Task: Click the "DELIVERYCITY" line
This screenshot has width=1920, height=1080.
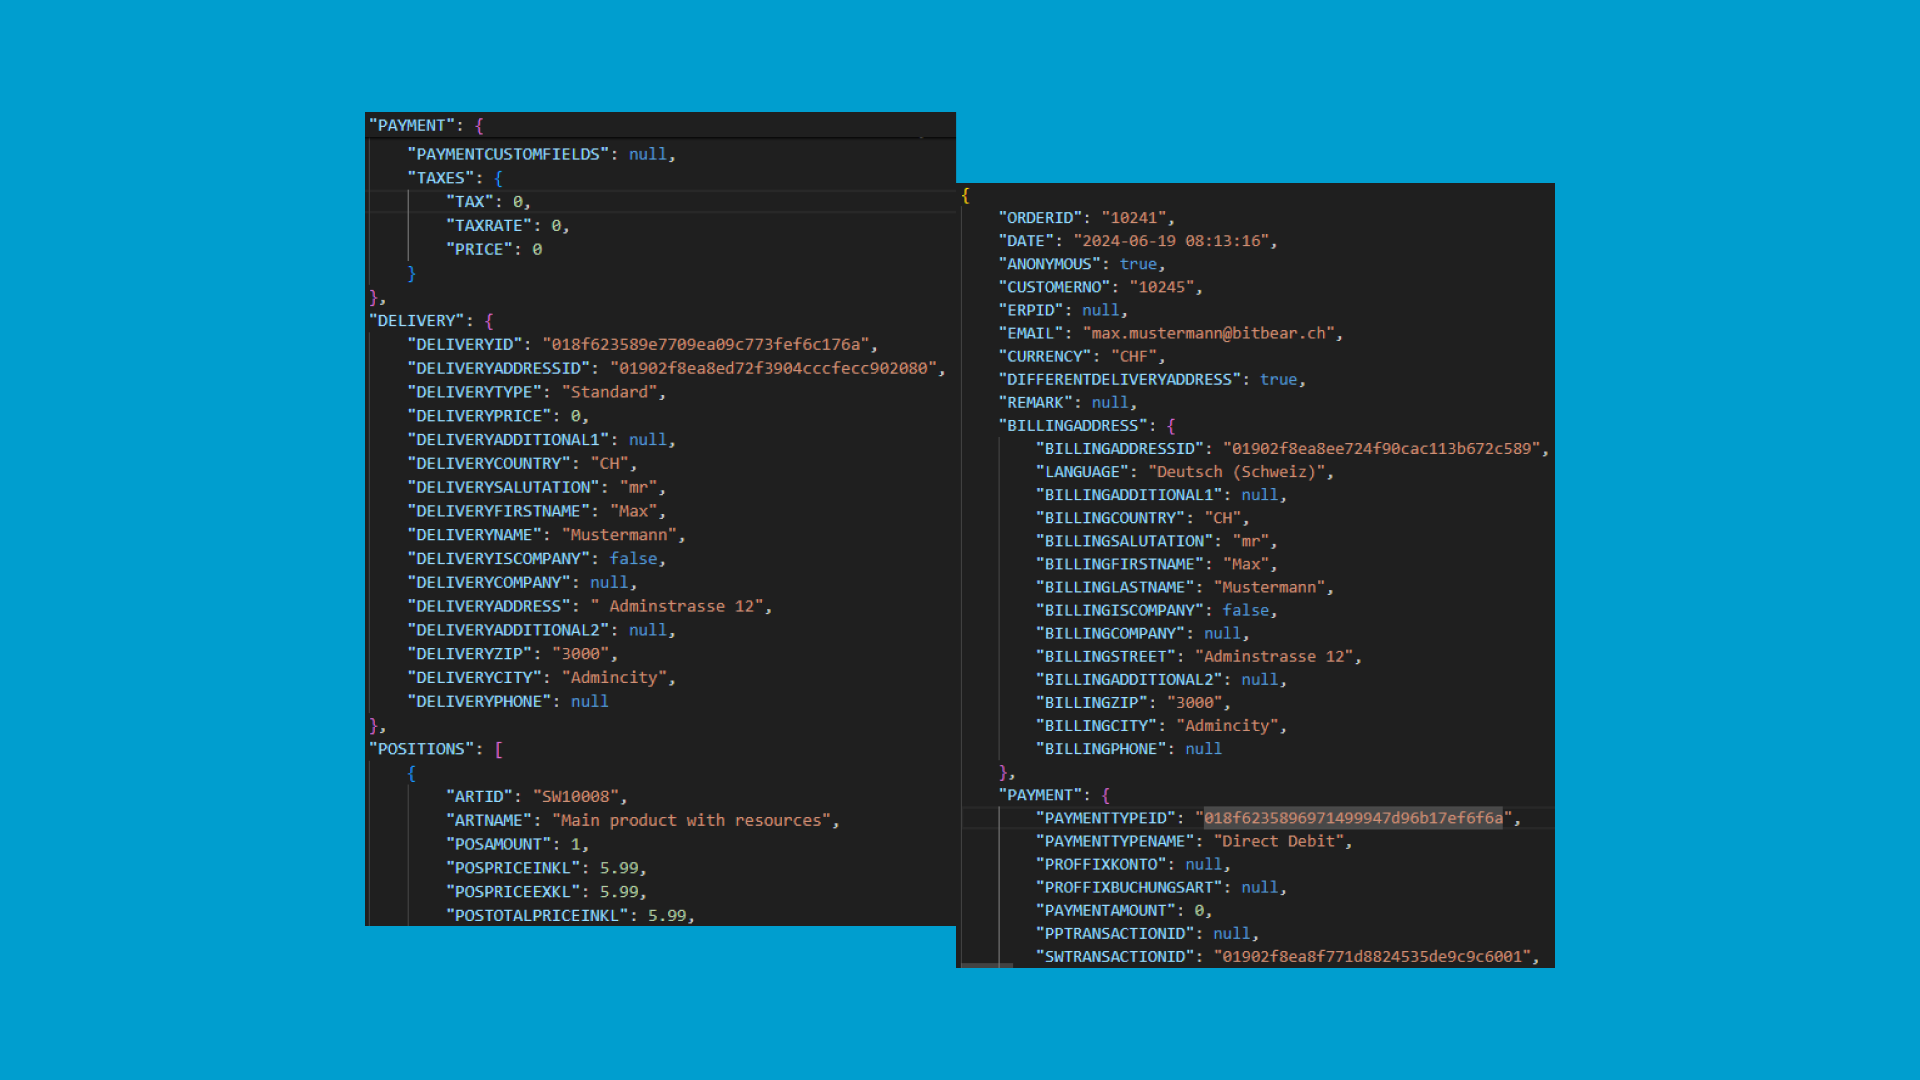Action: 541,678
